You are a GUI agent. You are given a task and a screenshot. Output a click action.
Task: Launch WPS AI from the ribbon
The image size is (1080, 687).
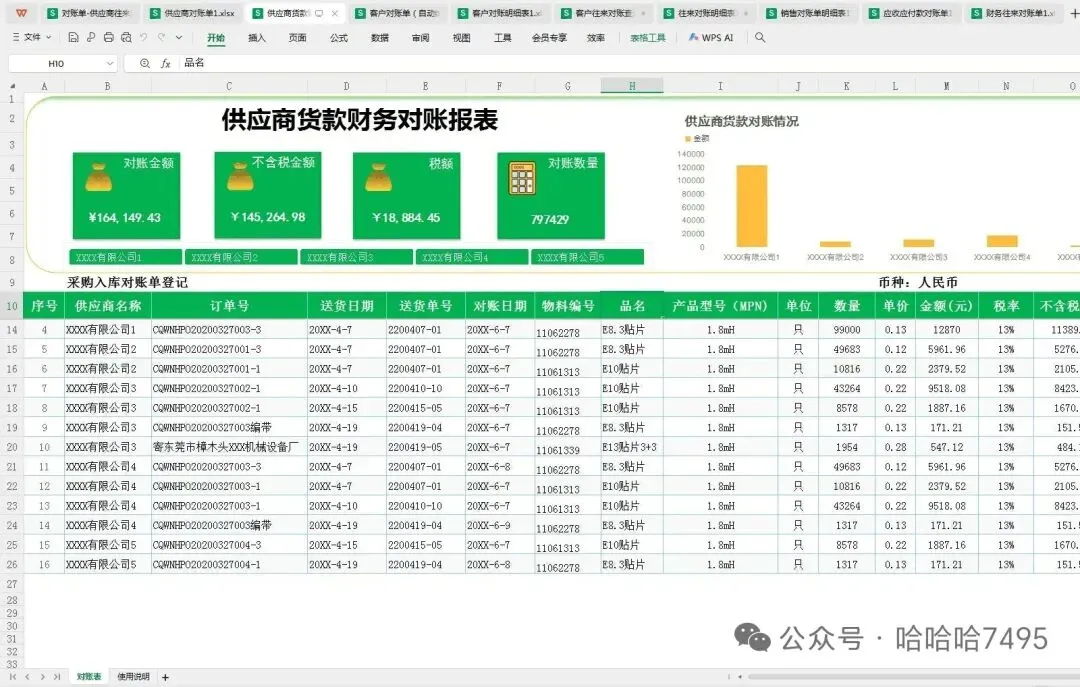pyautogui.click(x=711, y=38)
